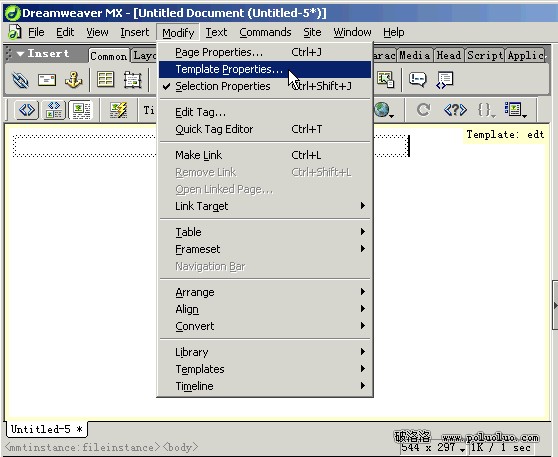Viewport: 558px width, 457px height.
Task: Select the Untitled-5 document tab
Action: tap(47, 429)
